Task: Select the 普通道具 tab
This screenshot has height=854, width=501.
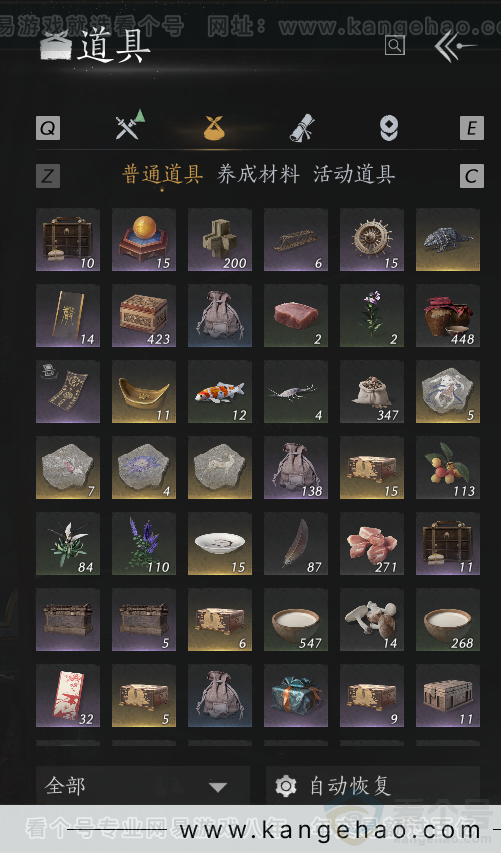Action: point(163,175)
